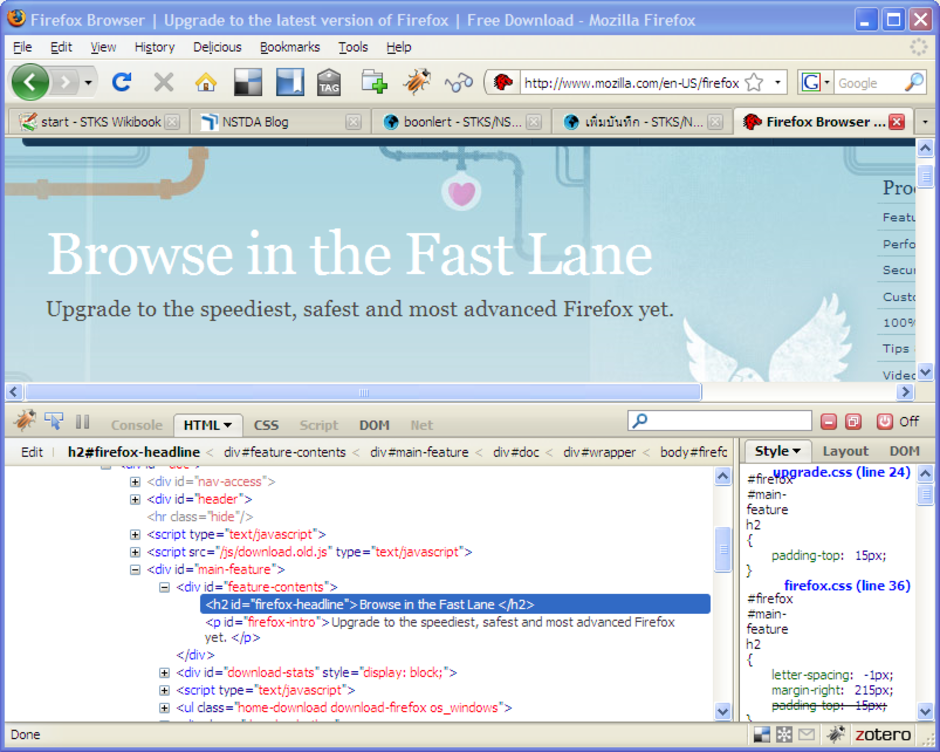Go to the Home page icon
This screenshot has height=752, width=940.
click(206, 82)
